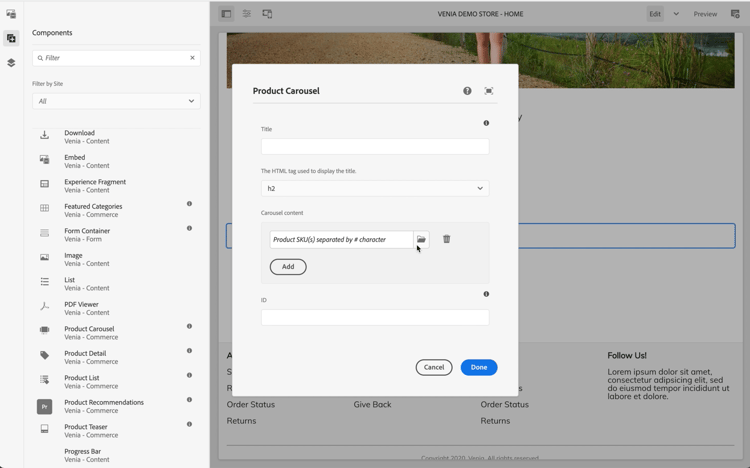750x468 pixels.
Task: Expand the mode chevron next to Edit
Action: point(676,14)
